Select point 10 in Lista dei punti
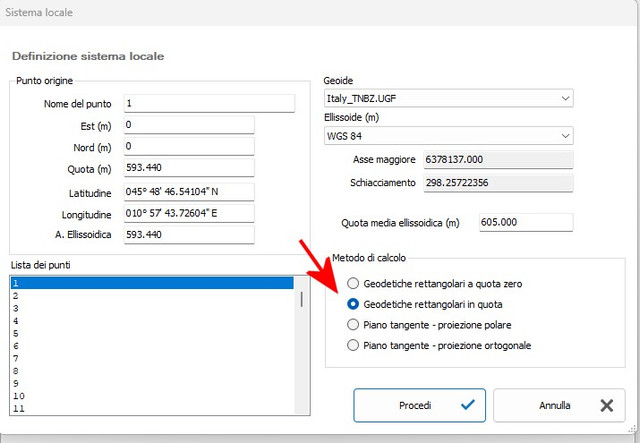 point(152,396)
